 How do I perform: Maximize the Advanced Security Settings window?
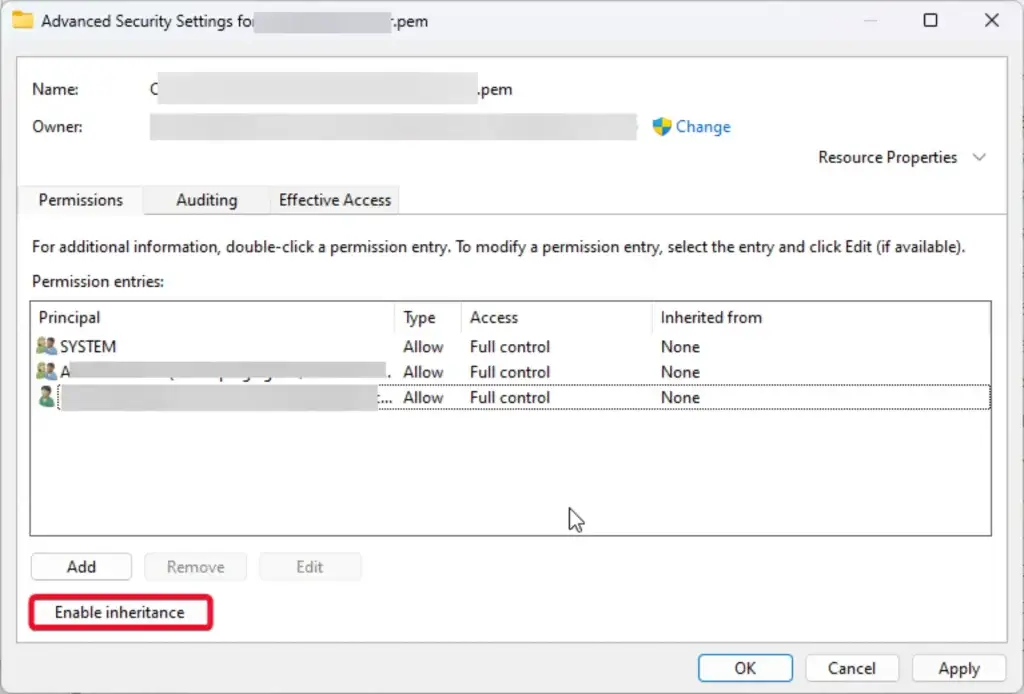(930, 21)
